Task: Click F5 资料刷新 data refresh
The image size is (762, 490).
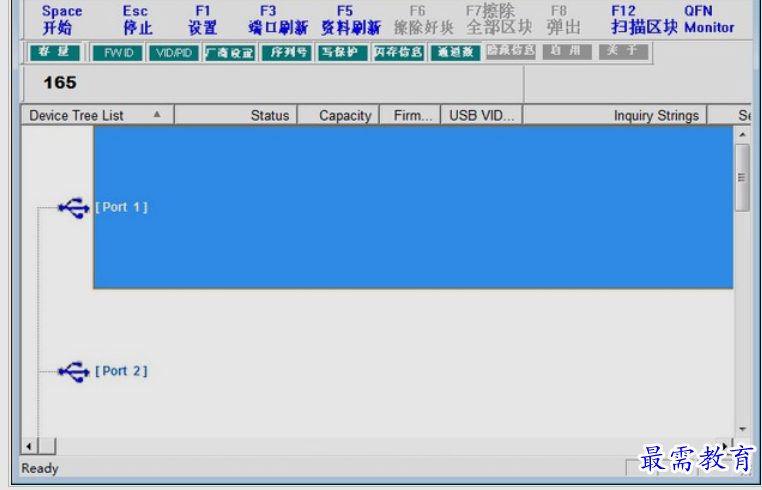Action: [x=350, y=20]
